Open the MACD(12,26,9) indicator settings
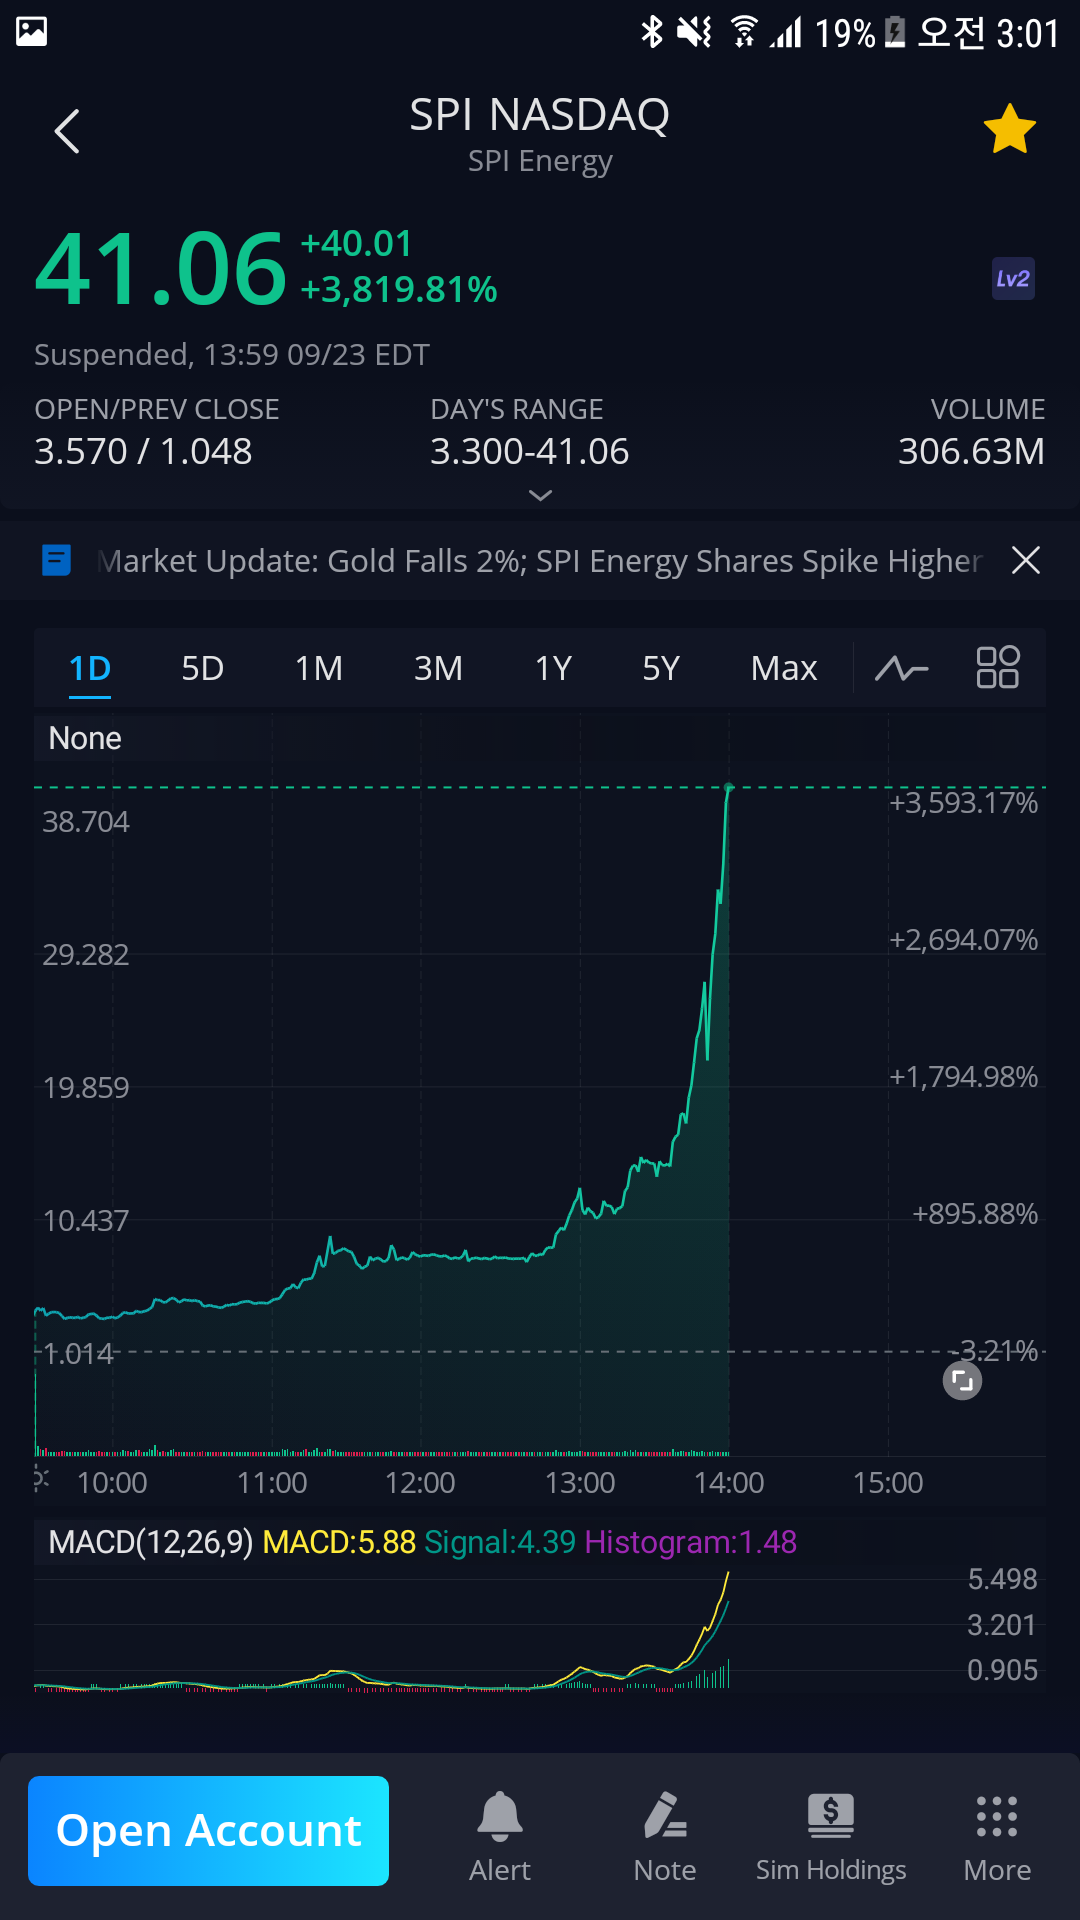 pyautogui.click(x=150, y=1542)
